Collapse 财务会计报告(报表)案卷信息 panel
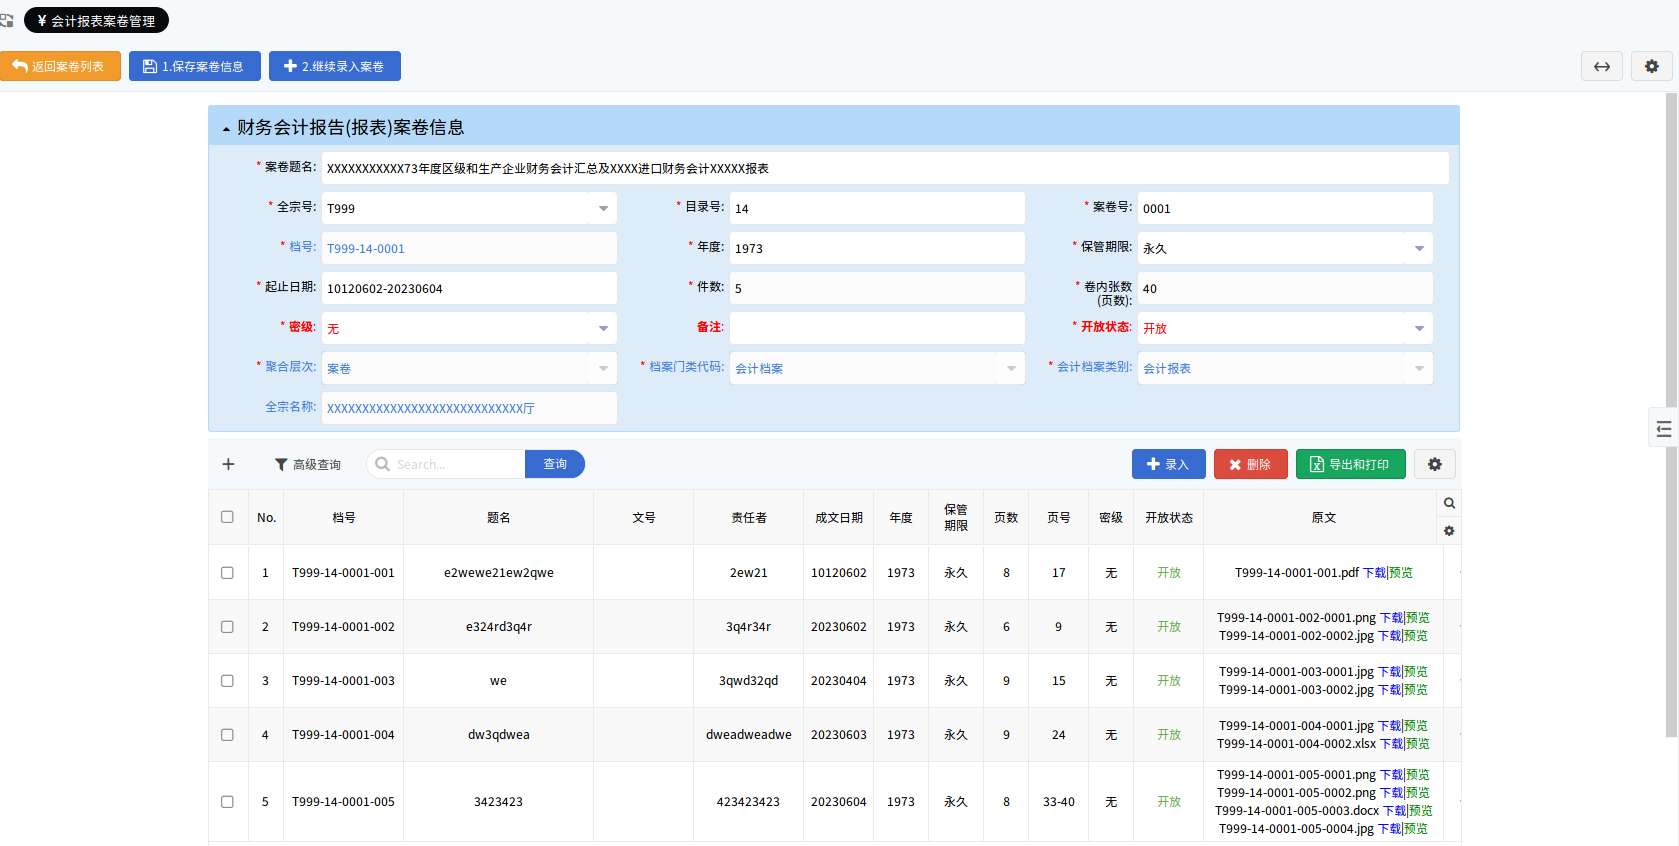 226,128
